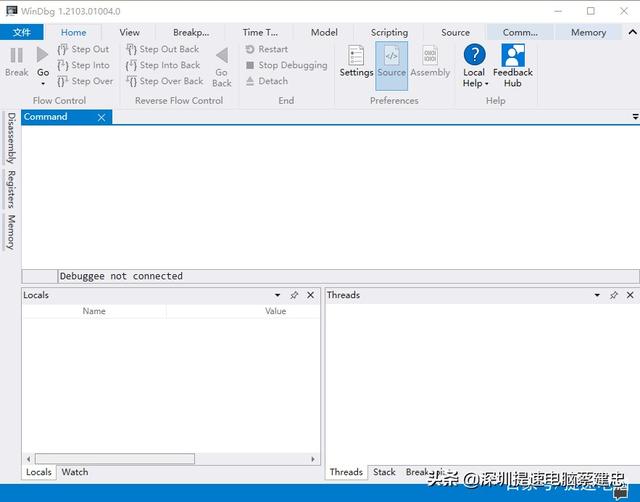Image resolution: width=640 pixels, height=502 pixels.
Task: Open the Go dropdown arrow
Action: pos(43,84)
